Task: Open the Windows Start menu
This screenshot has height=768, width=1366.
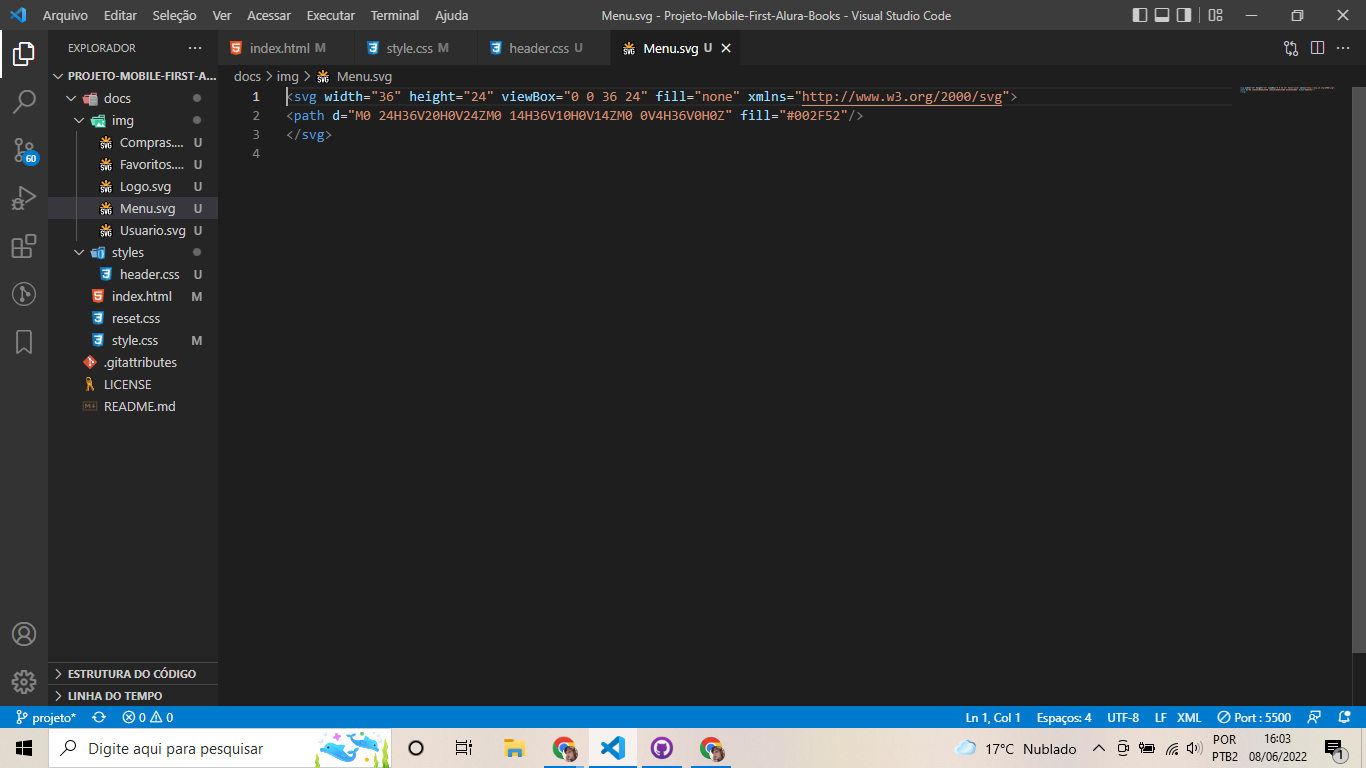Action: coord(24,748)
